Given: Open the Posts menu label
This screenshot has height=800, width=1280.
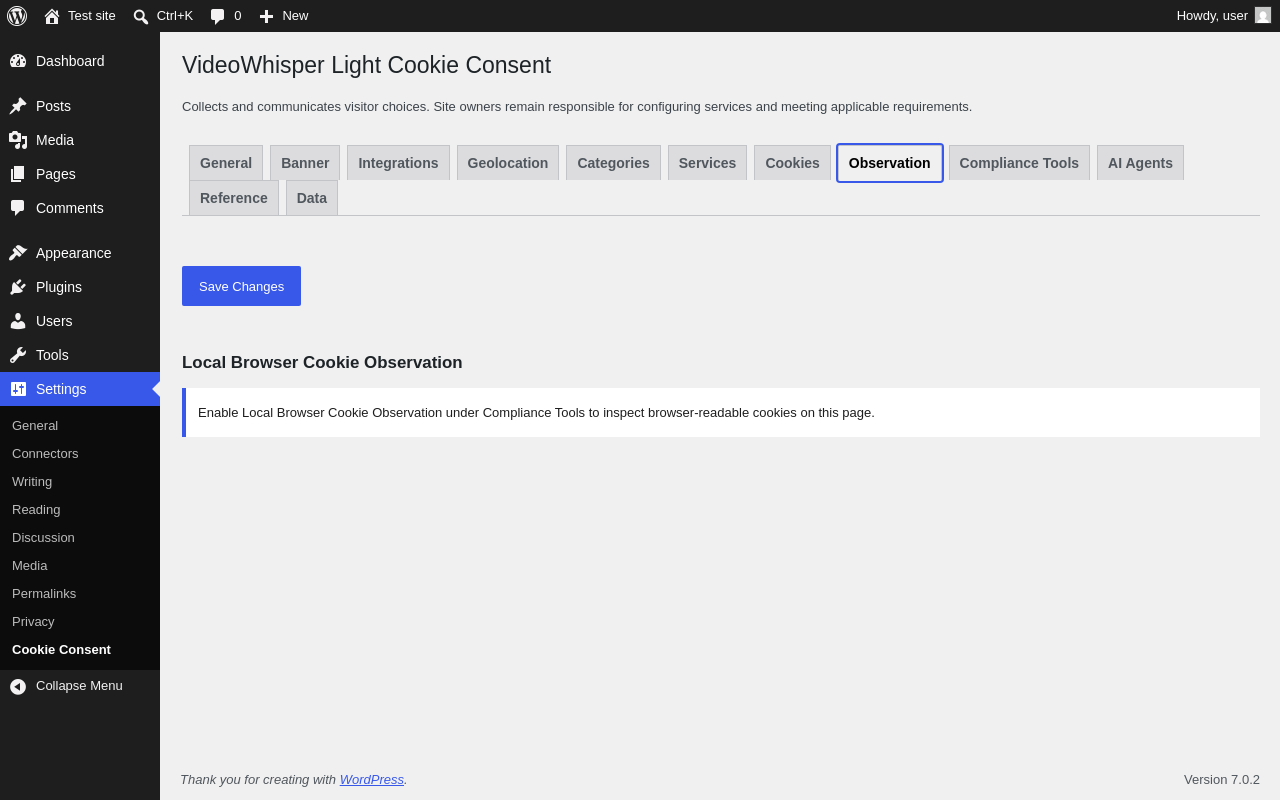Looking at the screenshot, I should coord(53,106).
